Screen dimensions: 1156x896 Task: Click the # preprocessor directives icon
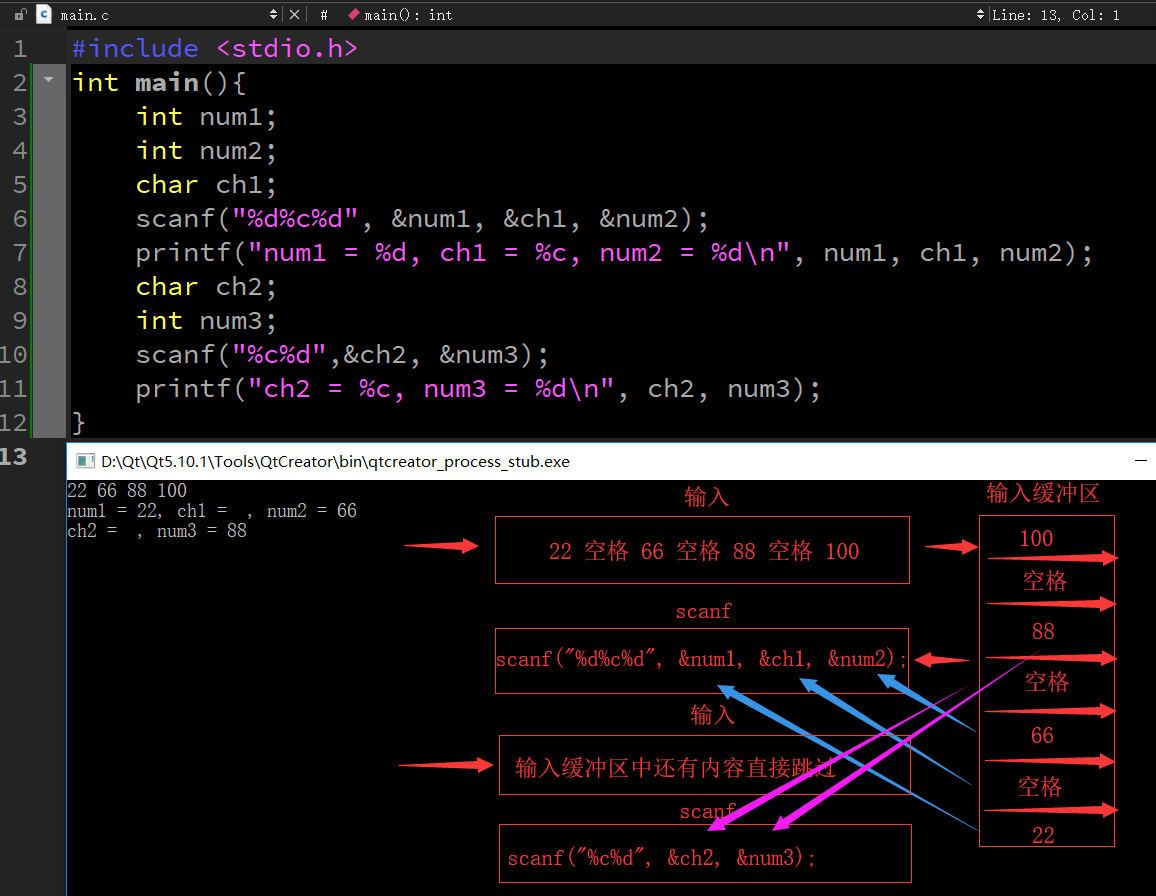(324, 15)
